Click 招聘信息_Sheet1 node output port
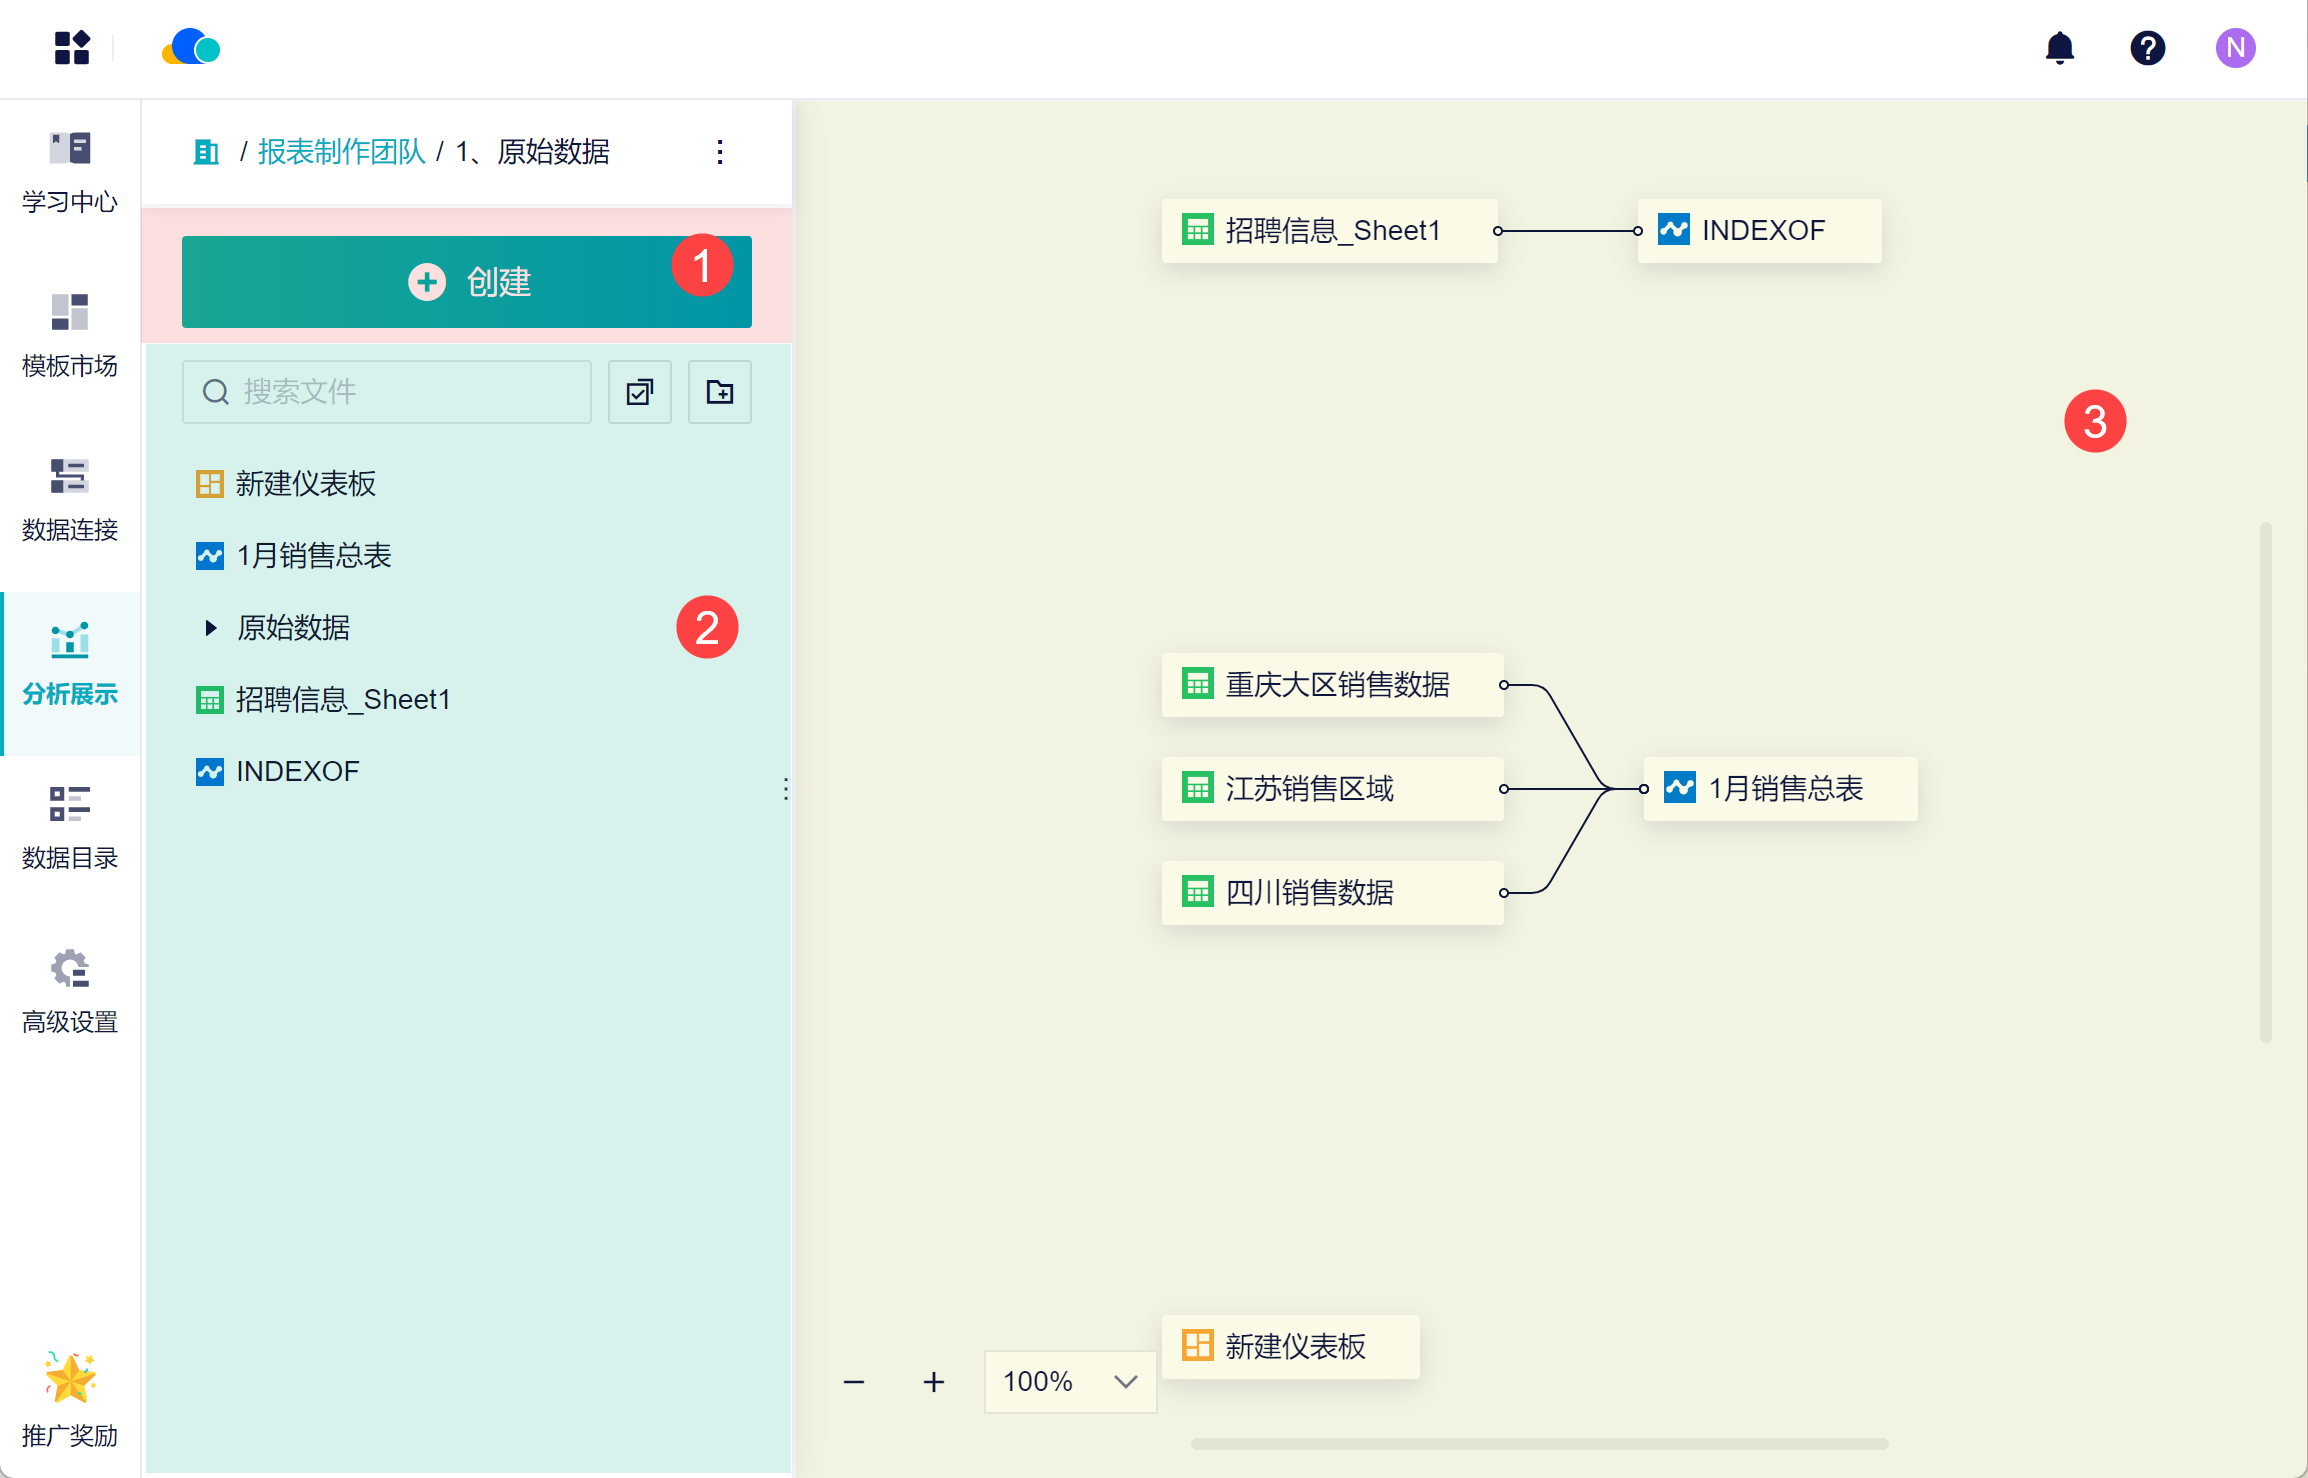The height and width of the screenshot is (1478, 2308). point(1498,231)
